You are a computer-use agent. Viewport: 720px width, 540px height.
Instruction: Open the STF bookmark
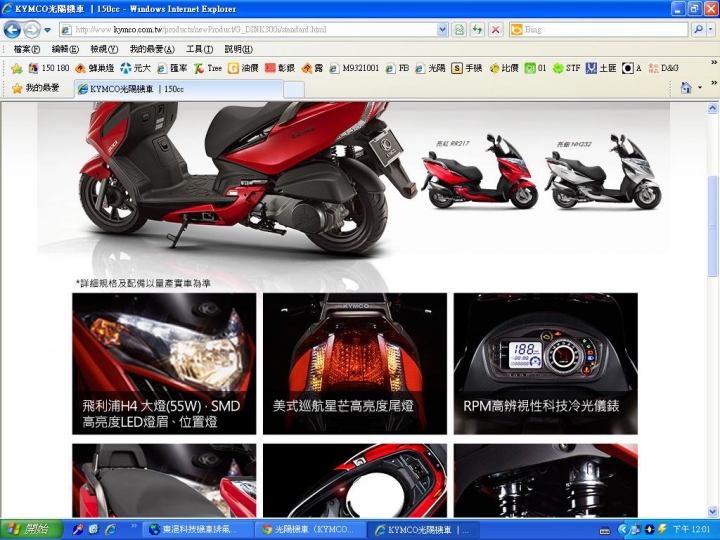tap(567, 68)
